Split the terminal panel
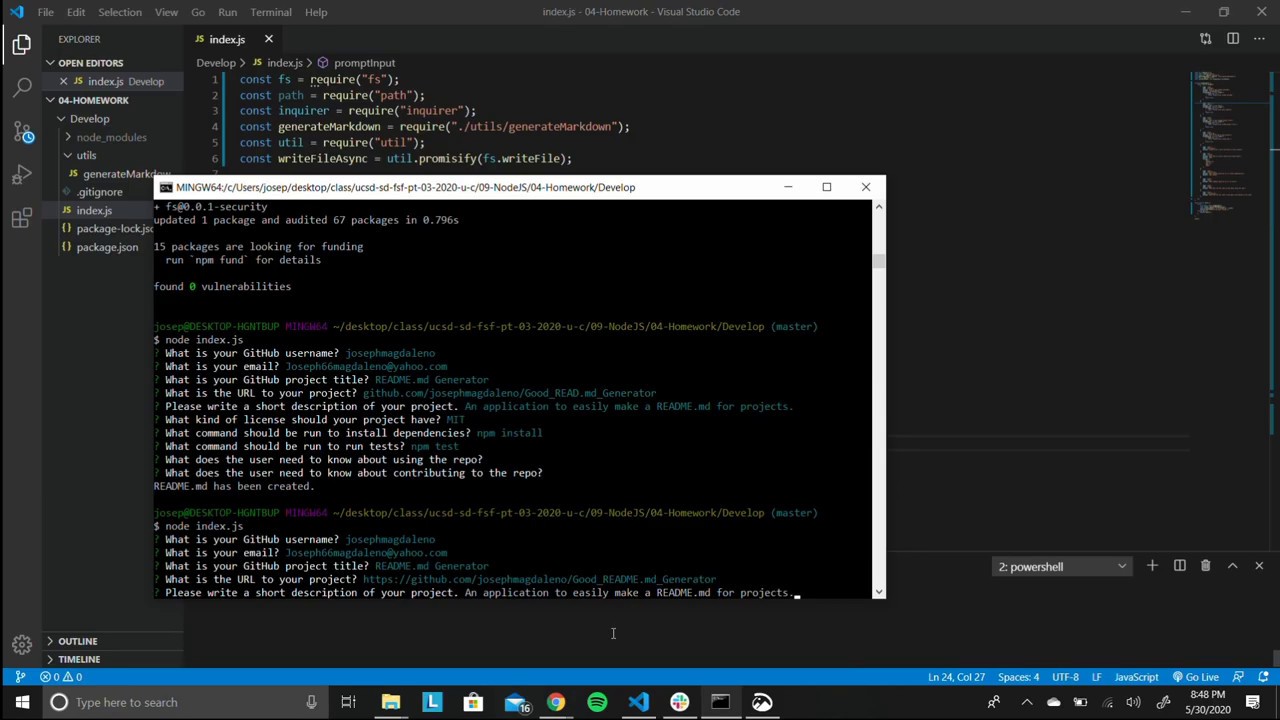 point(1179,566)
